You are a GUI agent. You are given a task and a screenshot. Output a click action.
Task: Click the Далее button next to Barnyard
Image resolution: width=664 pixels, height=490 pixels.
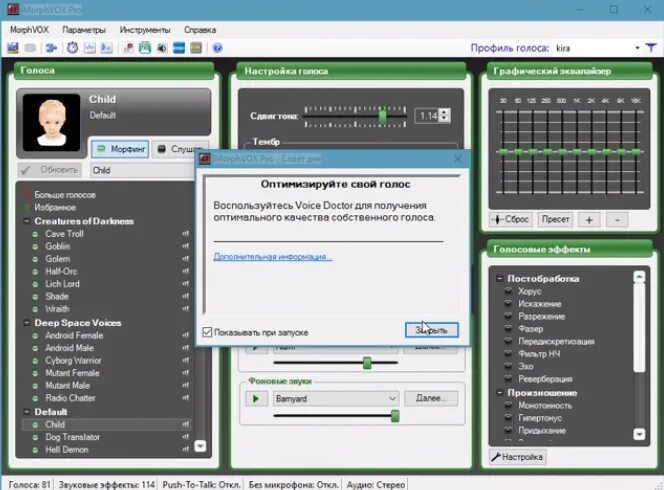point(431,398)
